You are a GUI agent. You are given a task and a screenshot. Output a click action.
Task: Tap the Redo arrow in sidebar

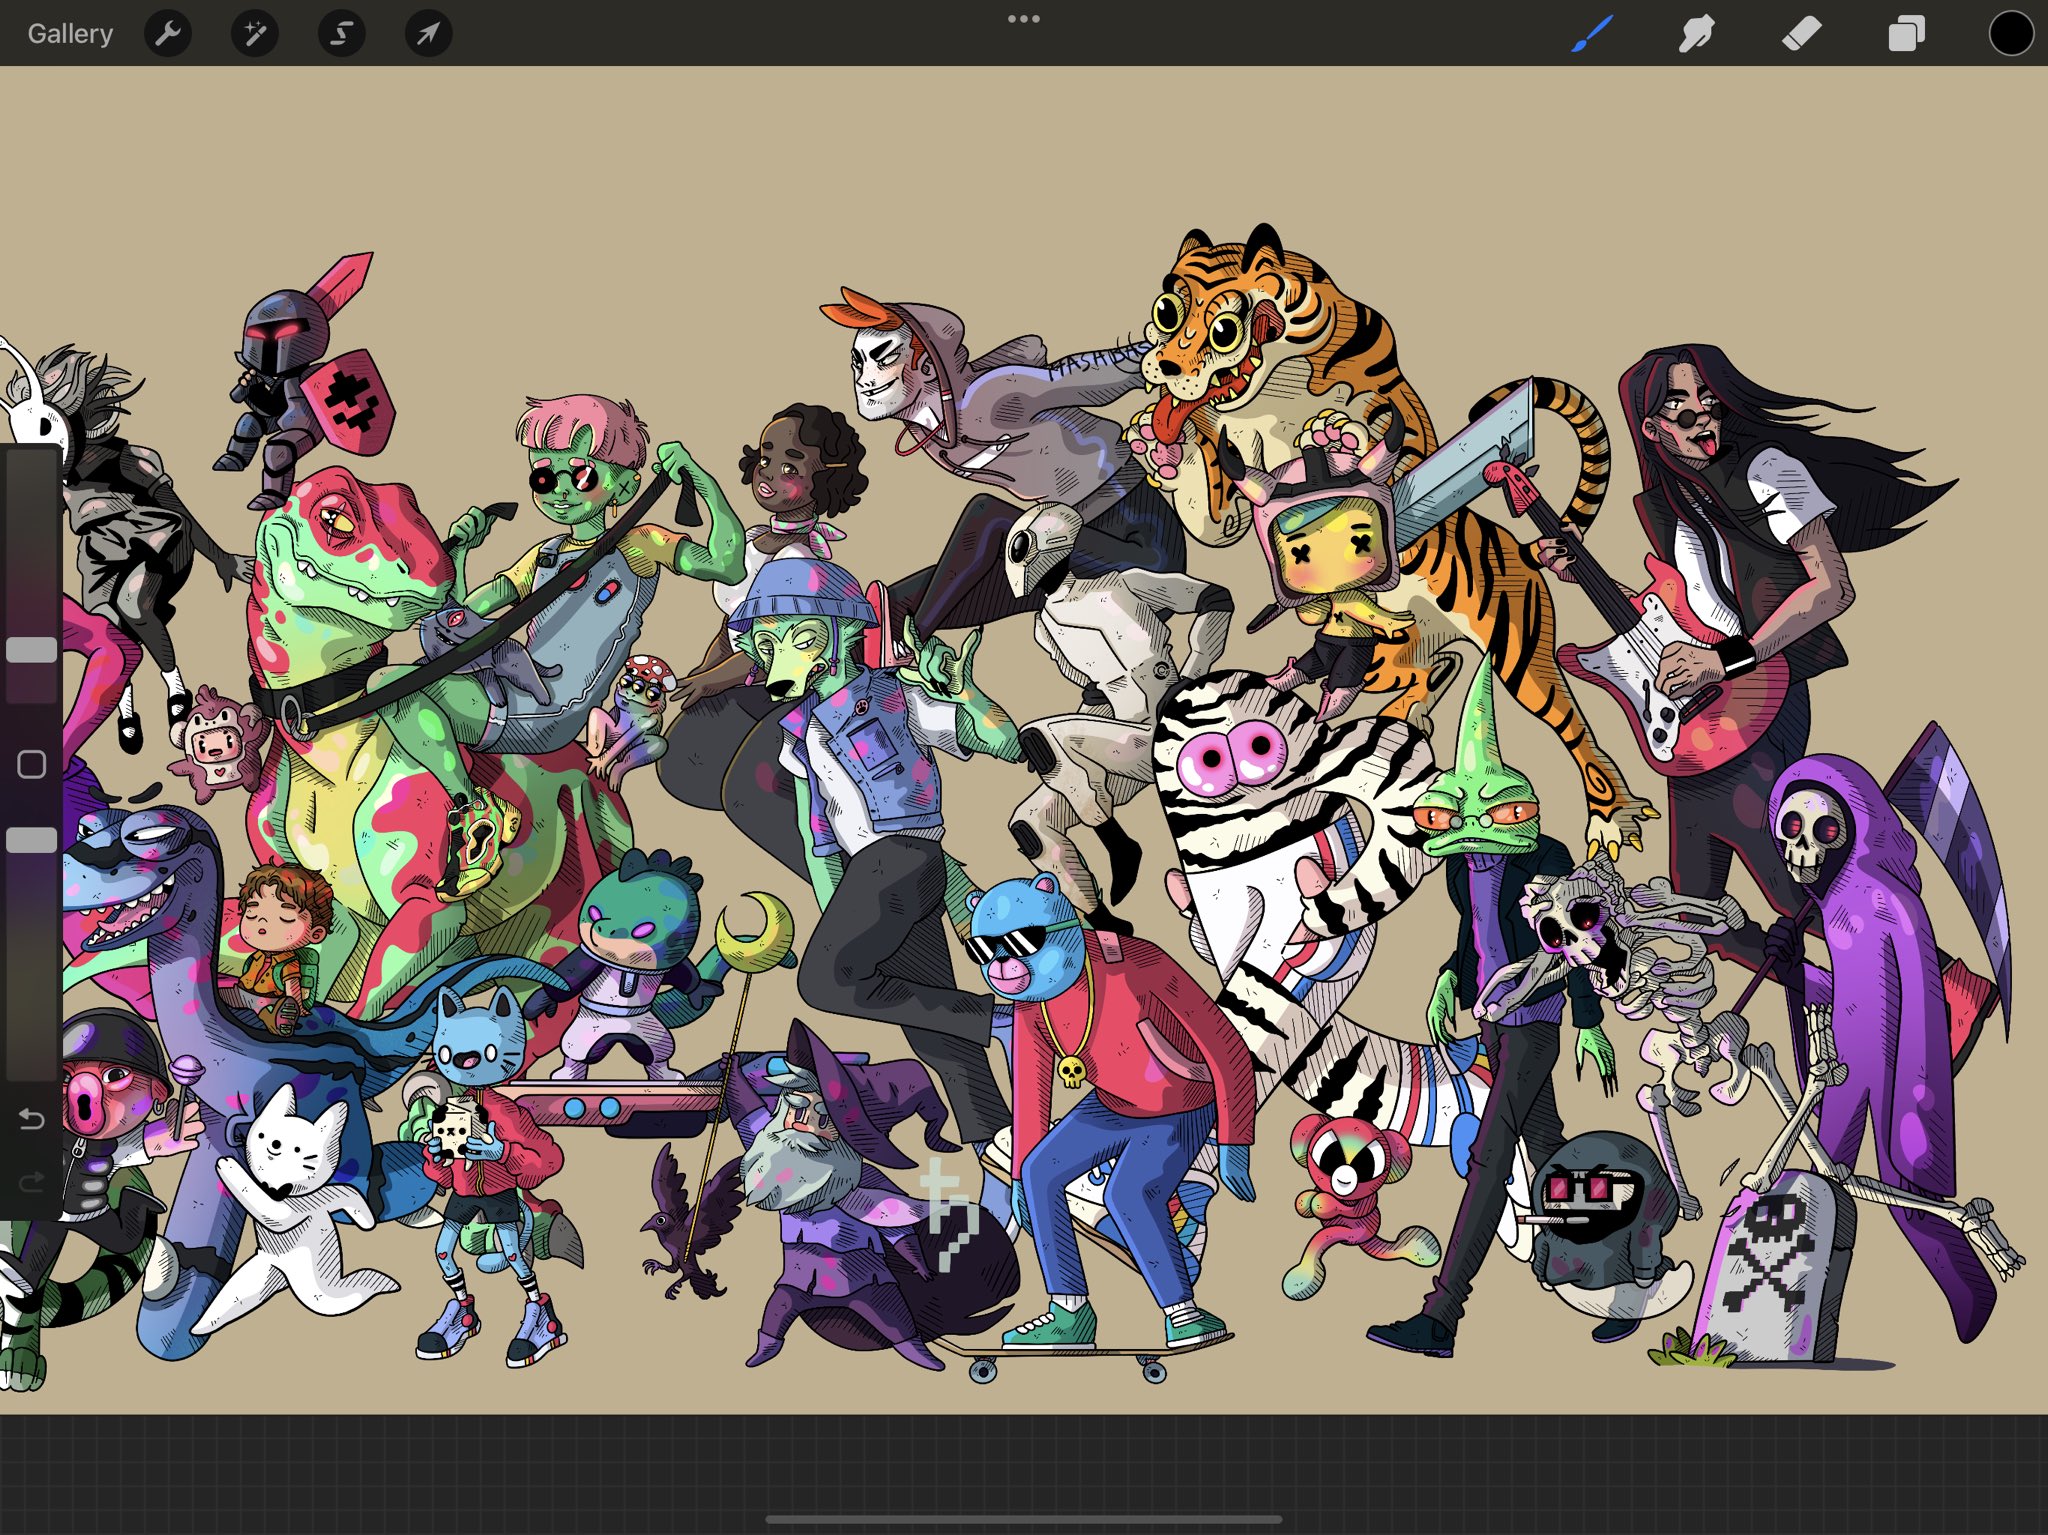coord(31,1183)
